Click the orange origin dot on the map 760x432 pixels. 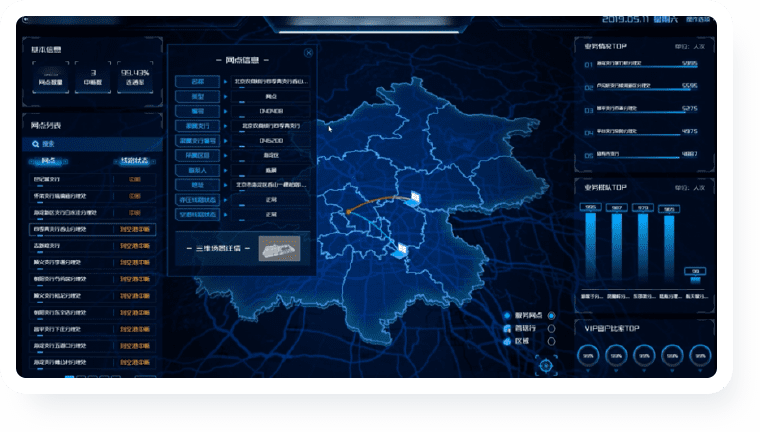[x=348, y=212]
